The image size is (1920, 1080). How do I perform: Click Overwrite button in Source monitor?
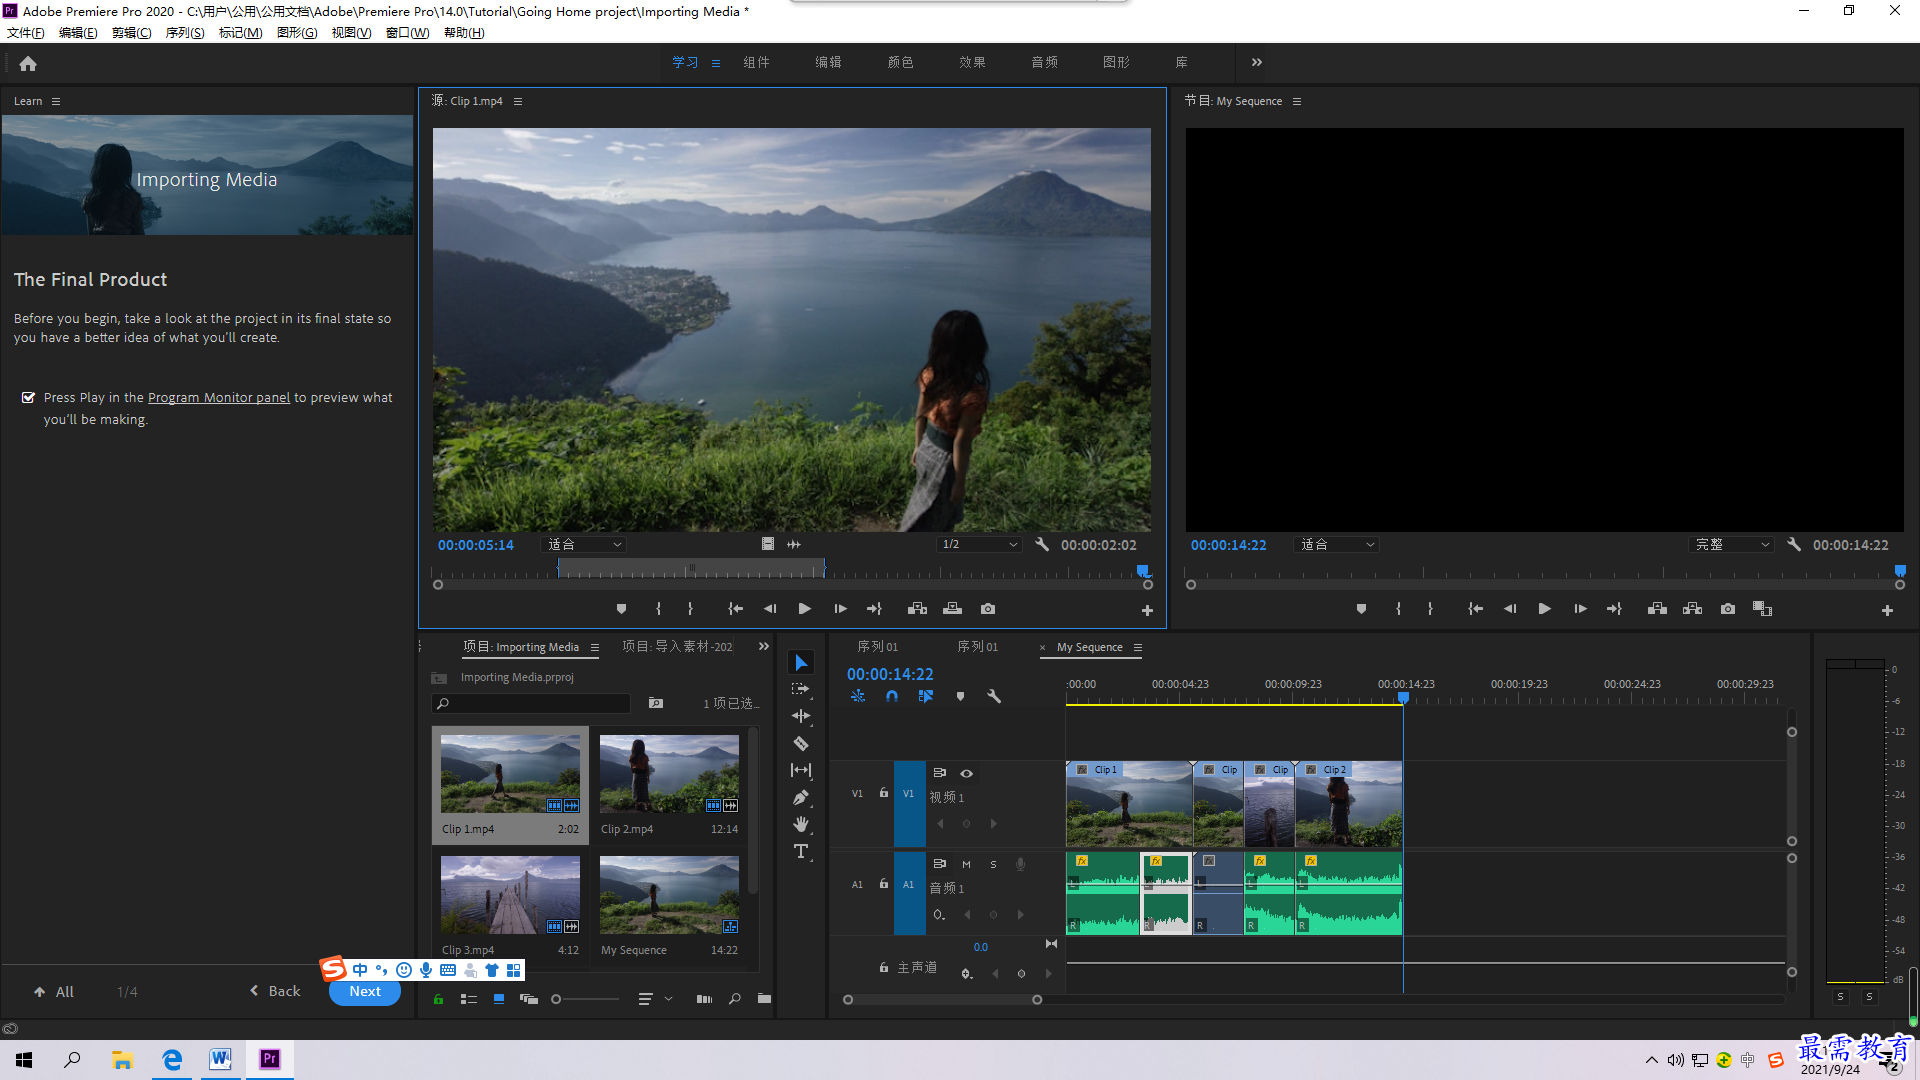(x=953, y=609)
